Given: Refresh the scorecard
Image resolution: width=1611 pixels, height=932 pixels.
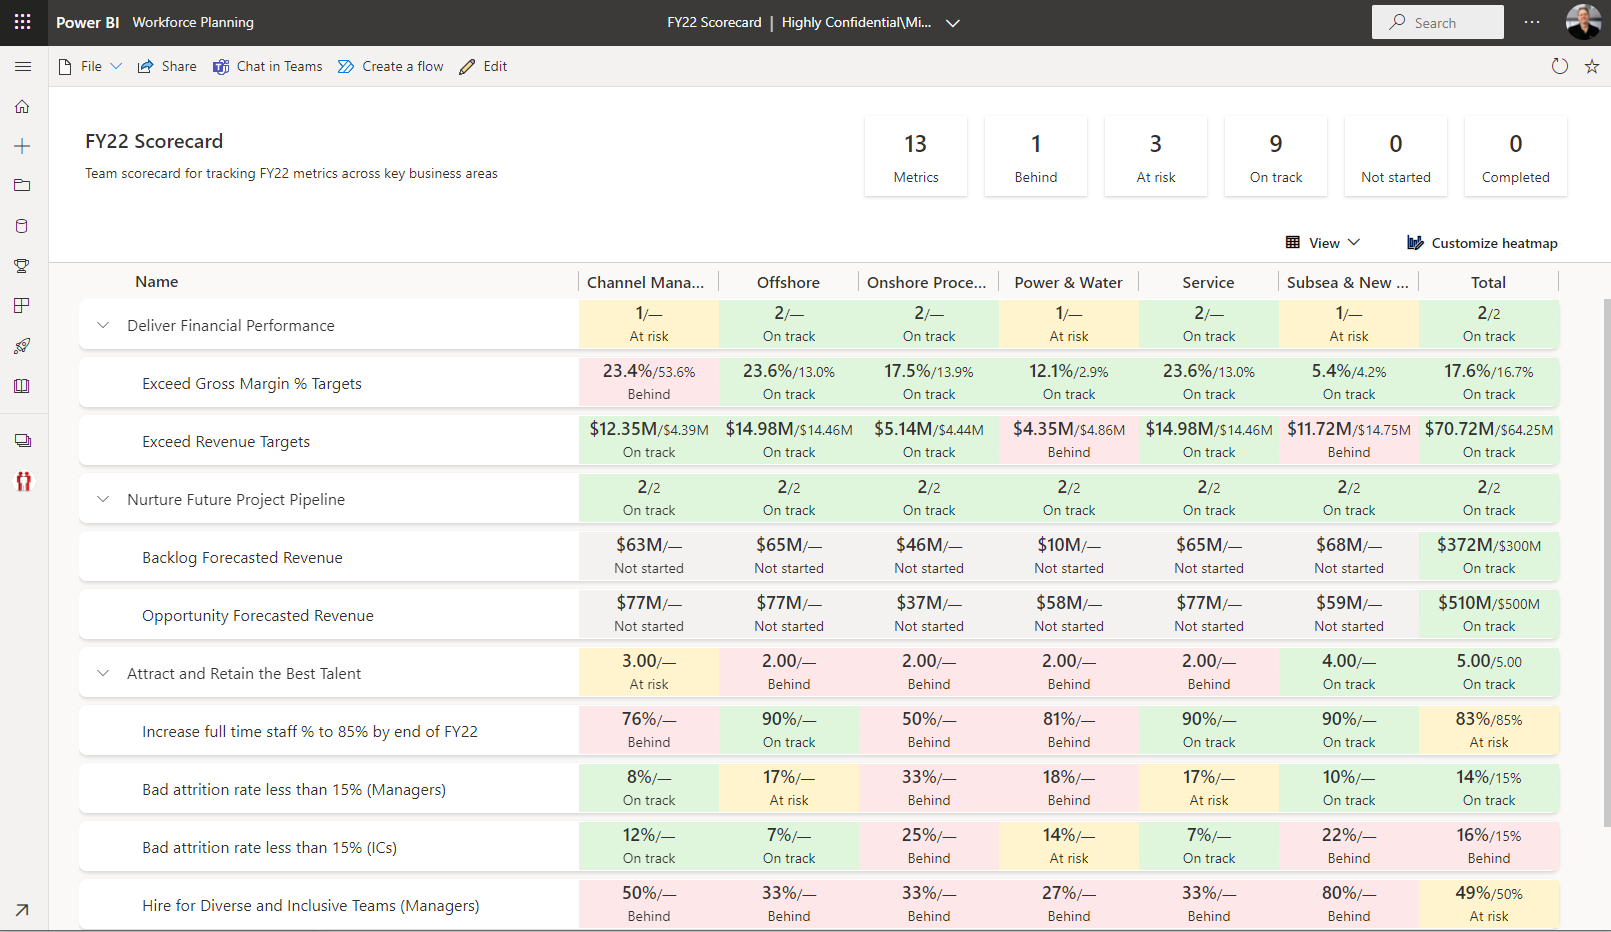Looking at the screenshot, I should pyautogui.click(x=1559, y=67).
